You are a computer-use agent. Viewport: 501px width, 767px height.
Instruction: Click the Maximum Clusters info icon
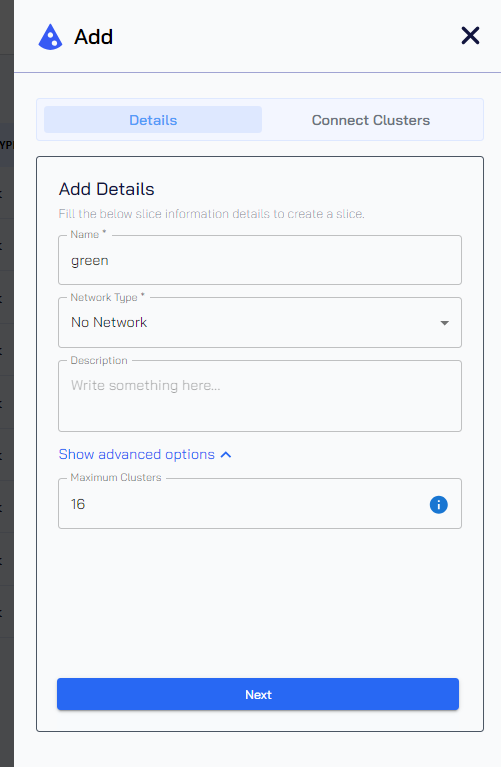tap(438, 504)
